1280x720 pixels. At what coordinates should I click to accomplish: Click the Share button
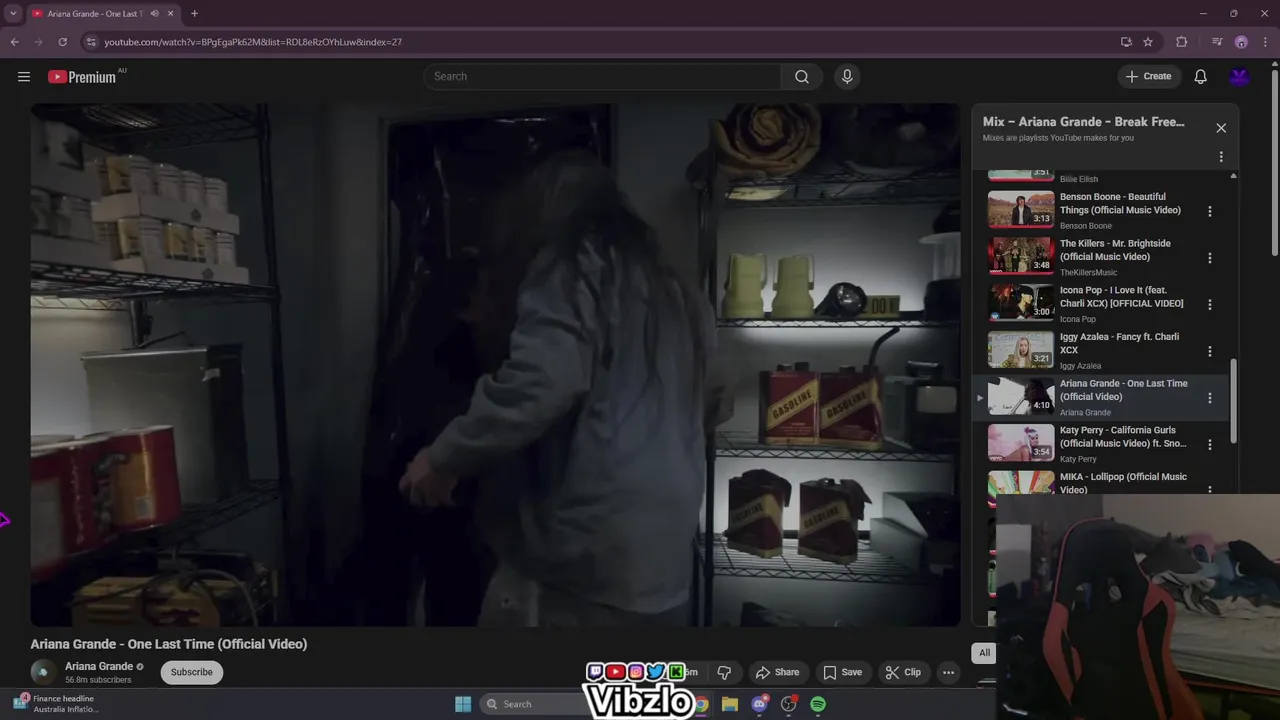(777, 672)
